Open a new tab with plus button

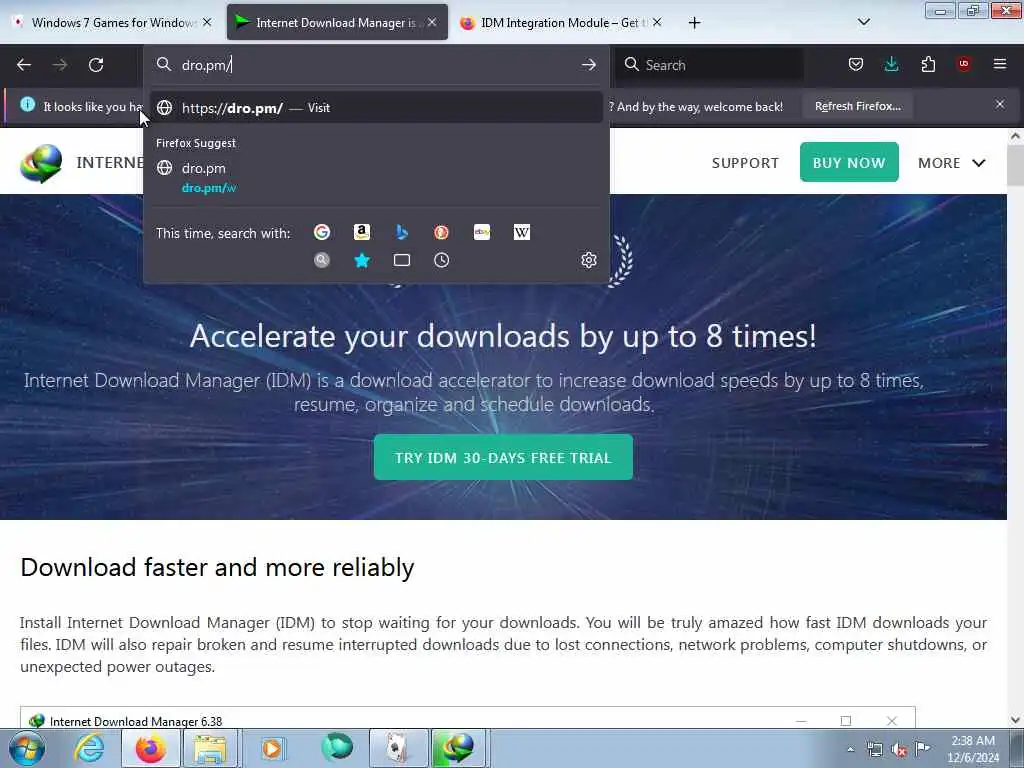tap(694, 23)
